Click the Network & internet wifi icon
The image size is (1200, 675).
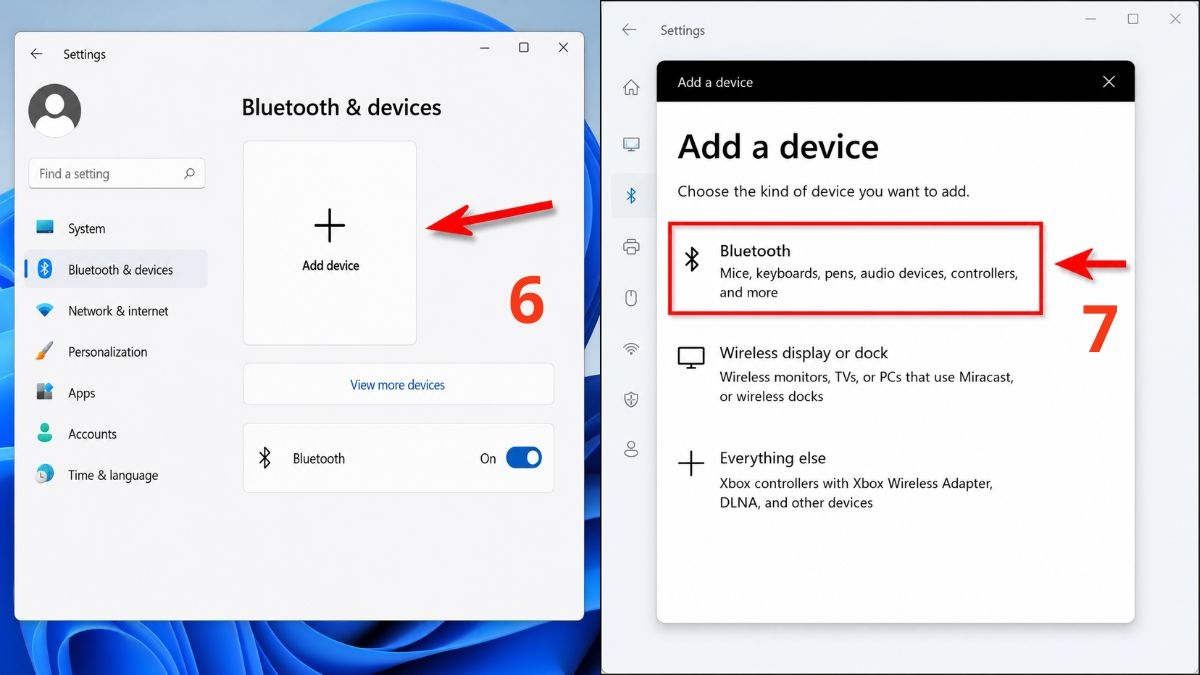click(45, 311)
